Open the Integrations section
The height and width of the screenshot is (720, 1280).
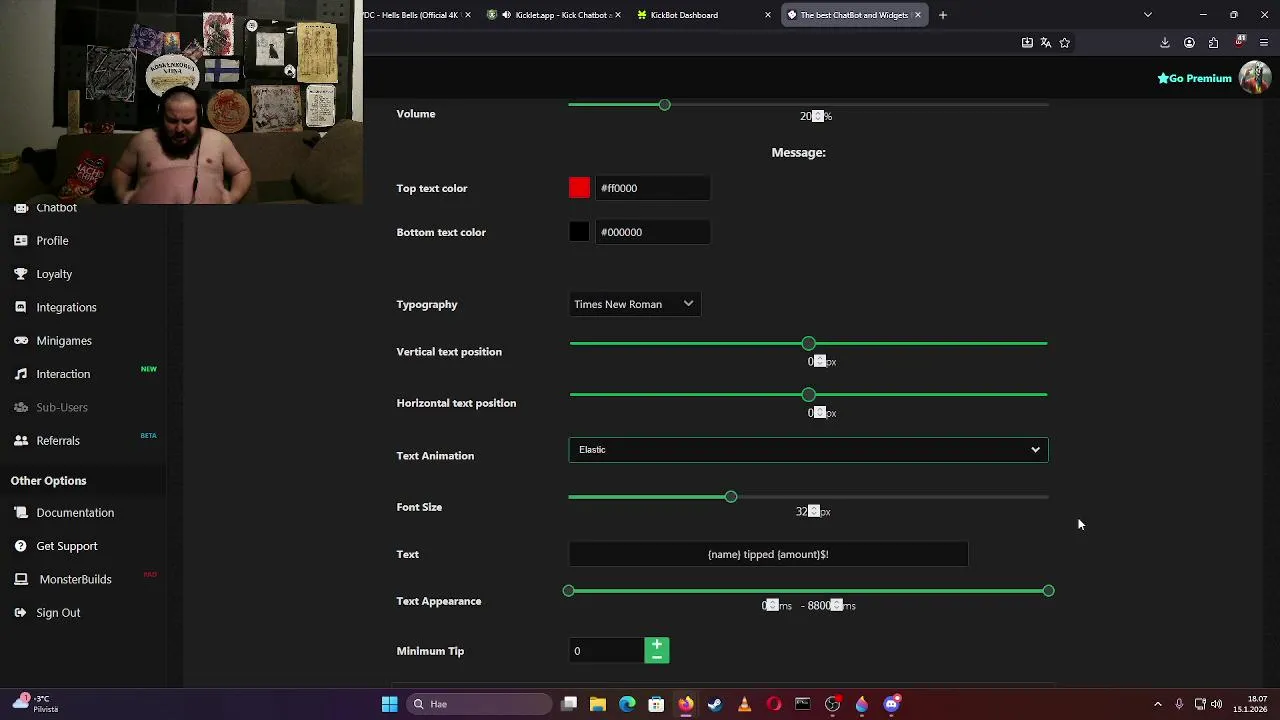coord(66,307)
